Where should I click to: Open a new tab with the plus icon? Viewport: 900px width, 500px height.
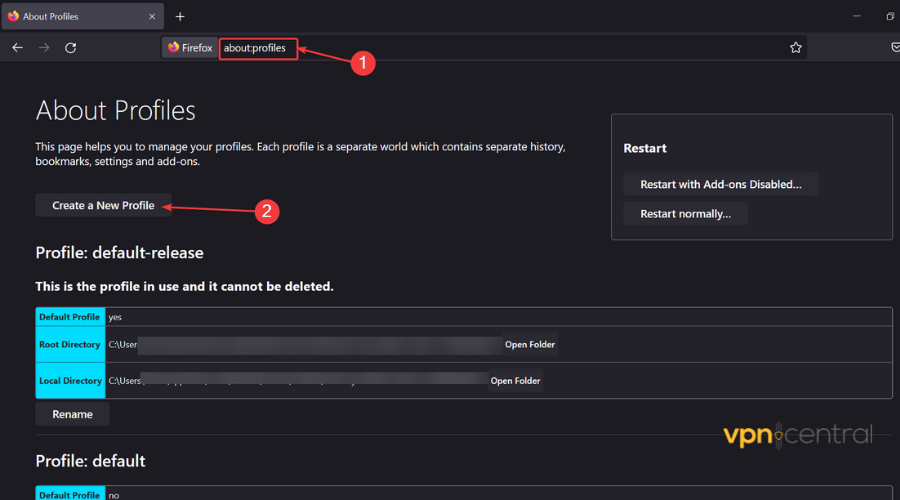click(180, 17)
